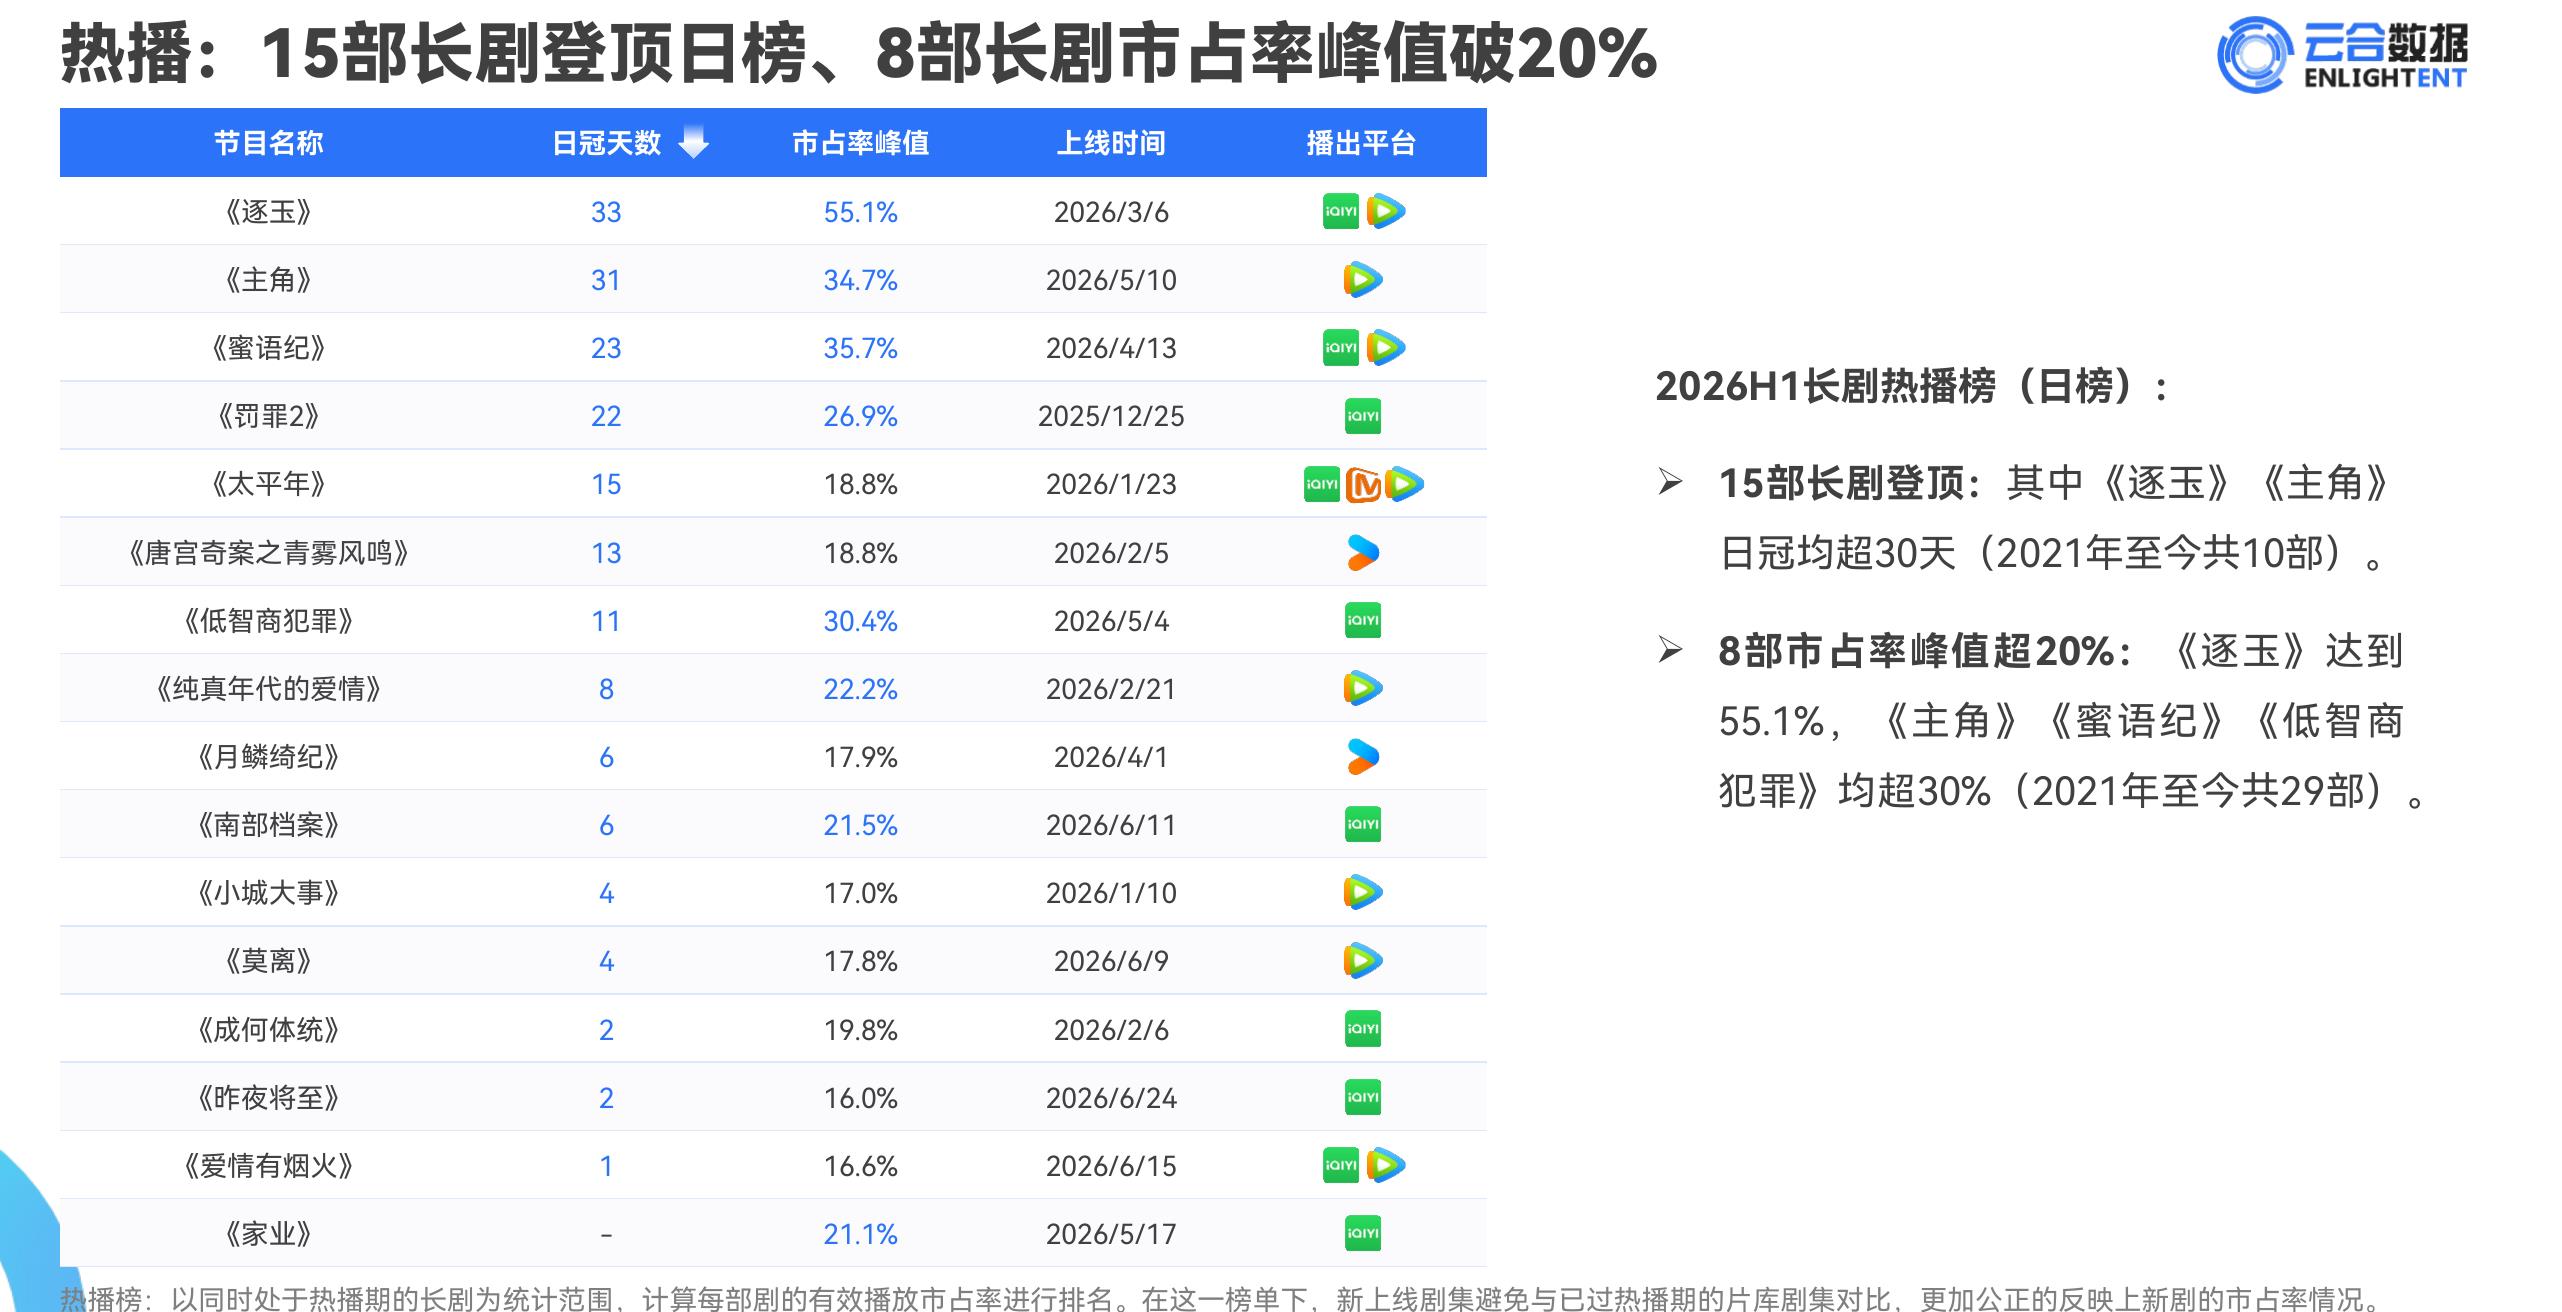This screenshot has width=2562, height=1312.
Task: Click the launch date 2026/6/24
Action: tap(1111, 1098)
